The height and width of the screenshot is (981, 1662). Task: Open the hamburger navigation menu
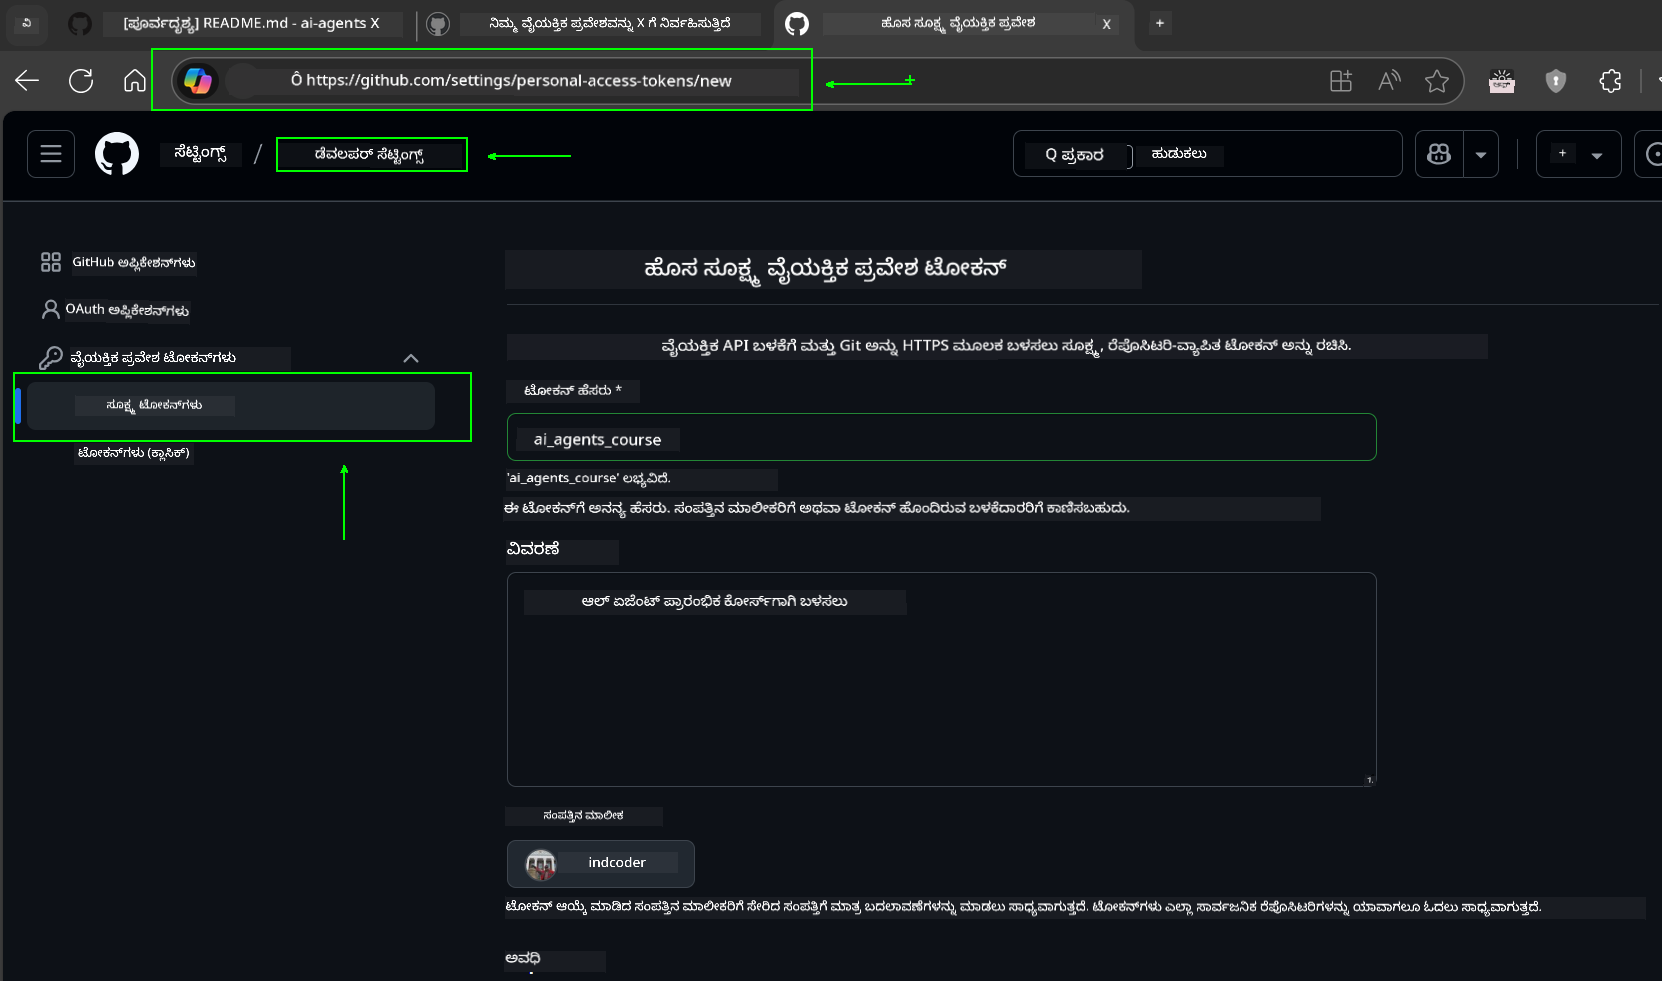(x=50, y=153)
